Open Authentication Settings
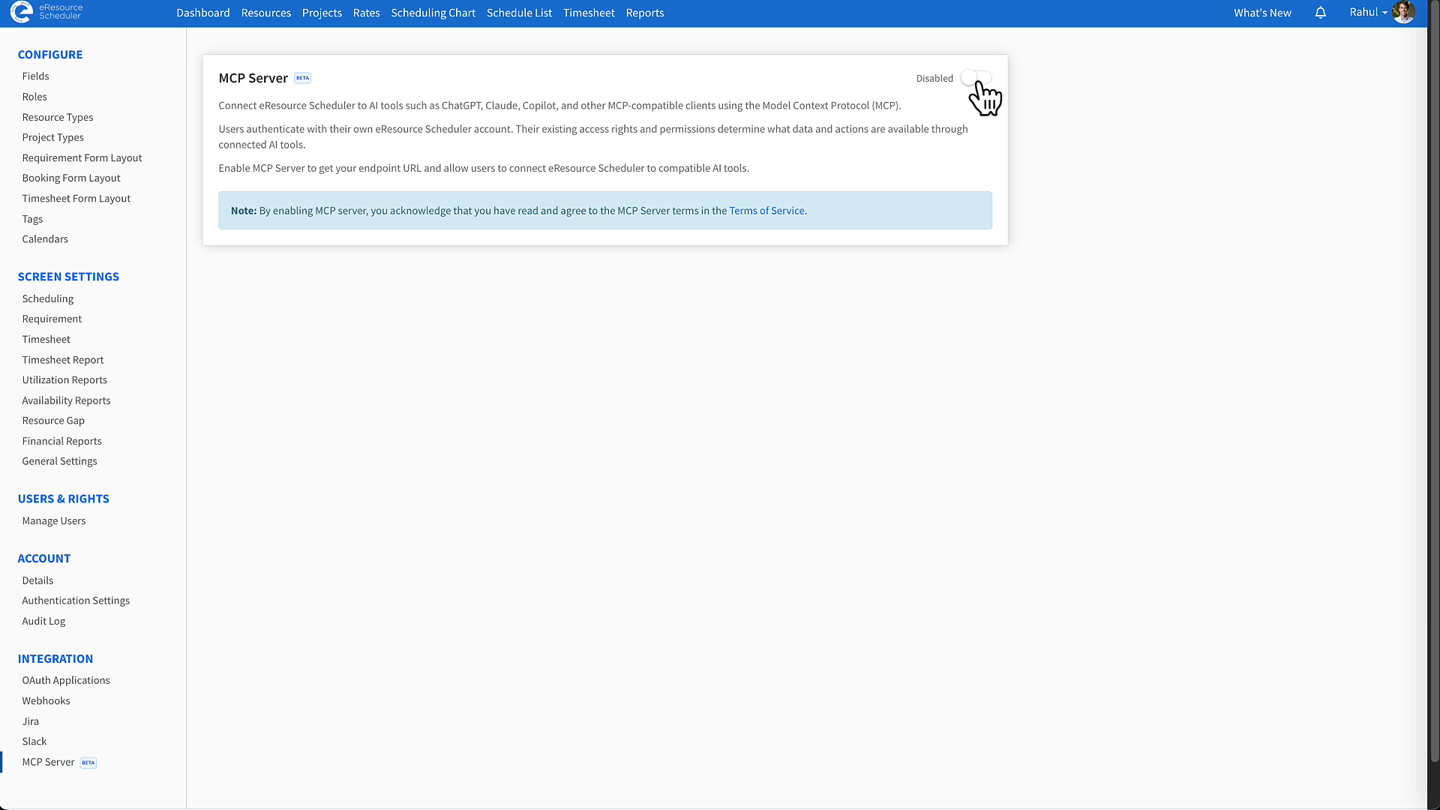The image size is (1440, 810). (x=76, y=601)
